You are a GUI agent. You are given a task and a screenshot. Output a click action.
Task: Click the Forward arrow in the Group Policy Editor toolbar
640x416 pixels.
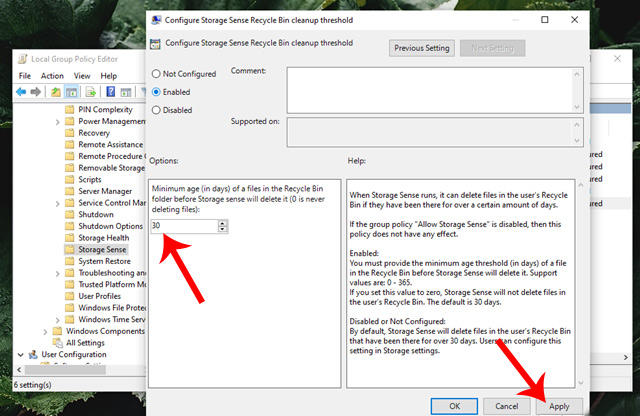pyautogui.click(x=36, y=92)
